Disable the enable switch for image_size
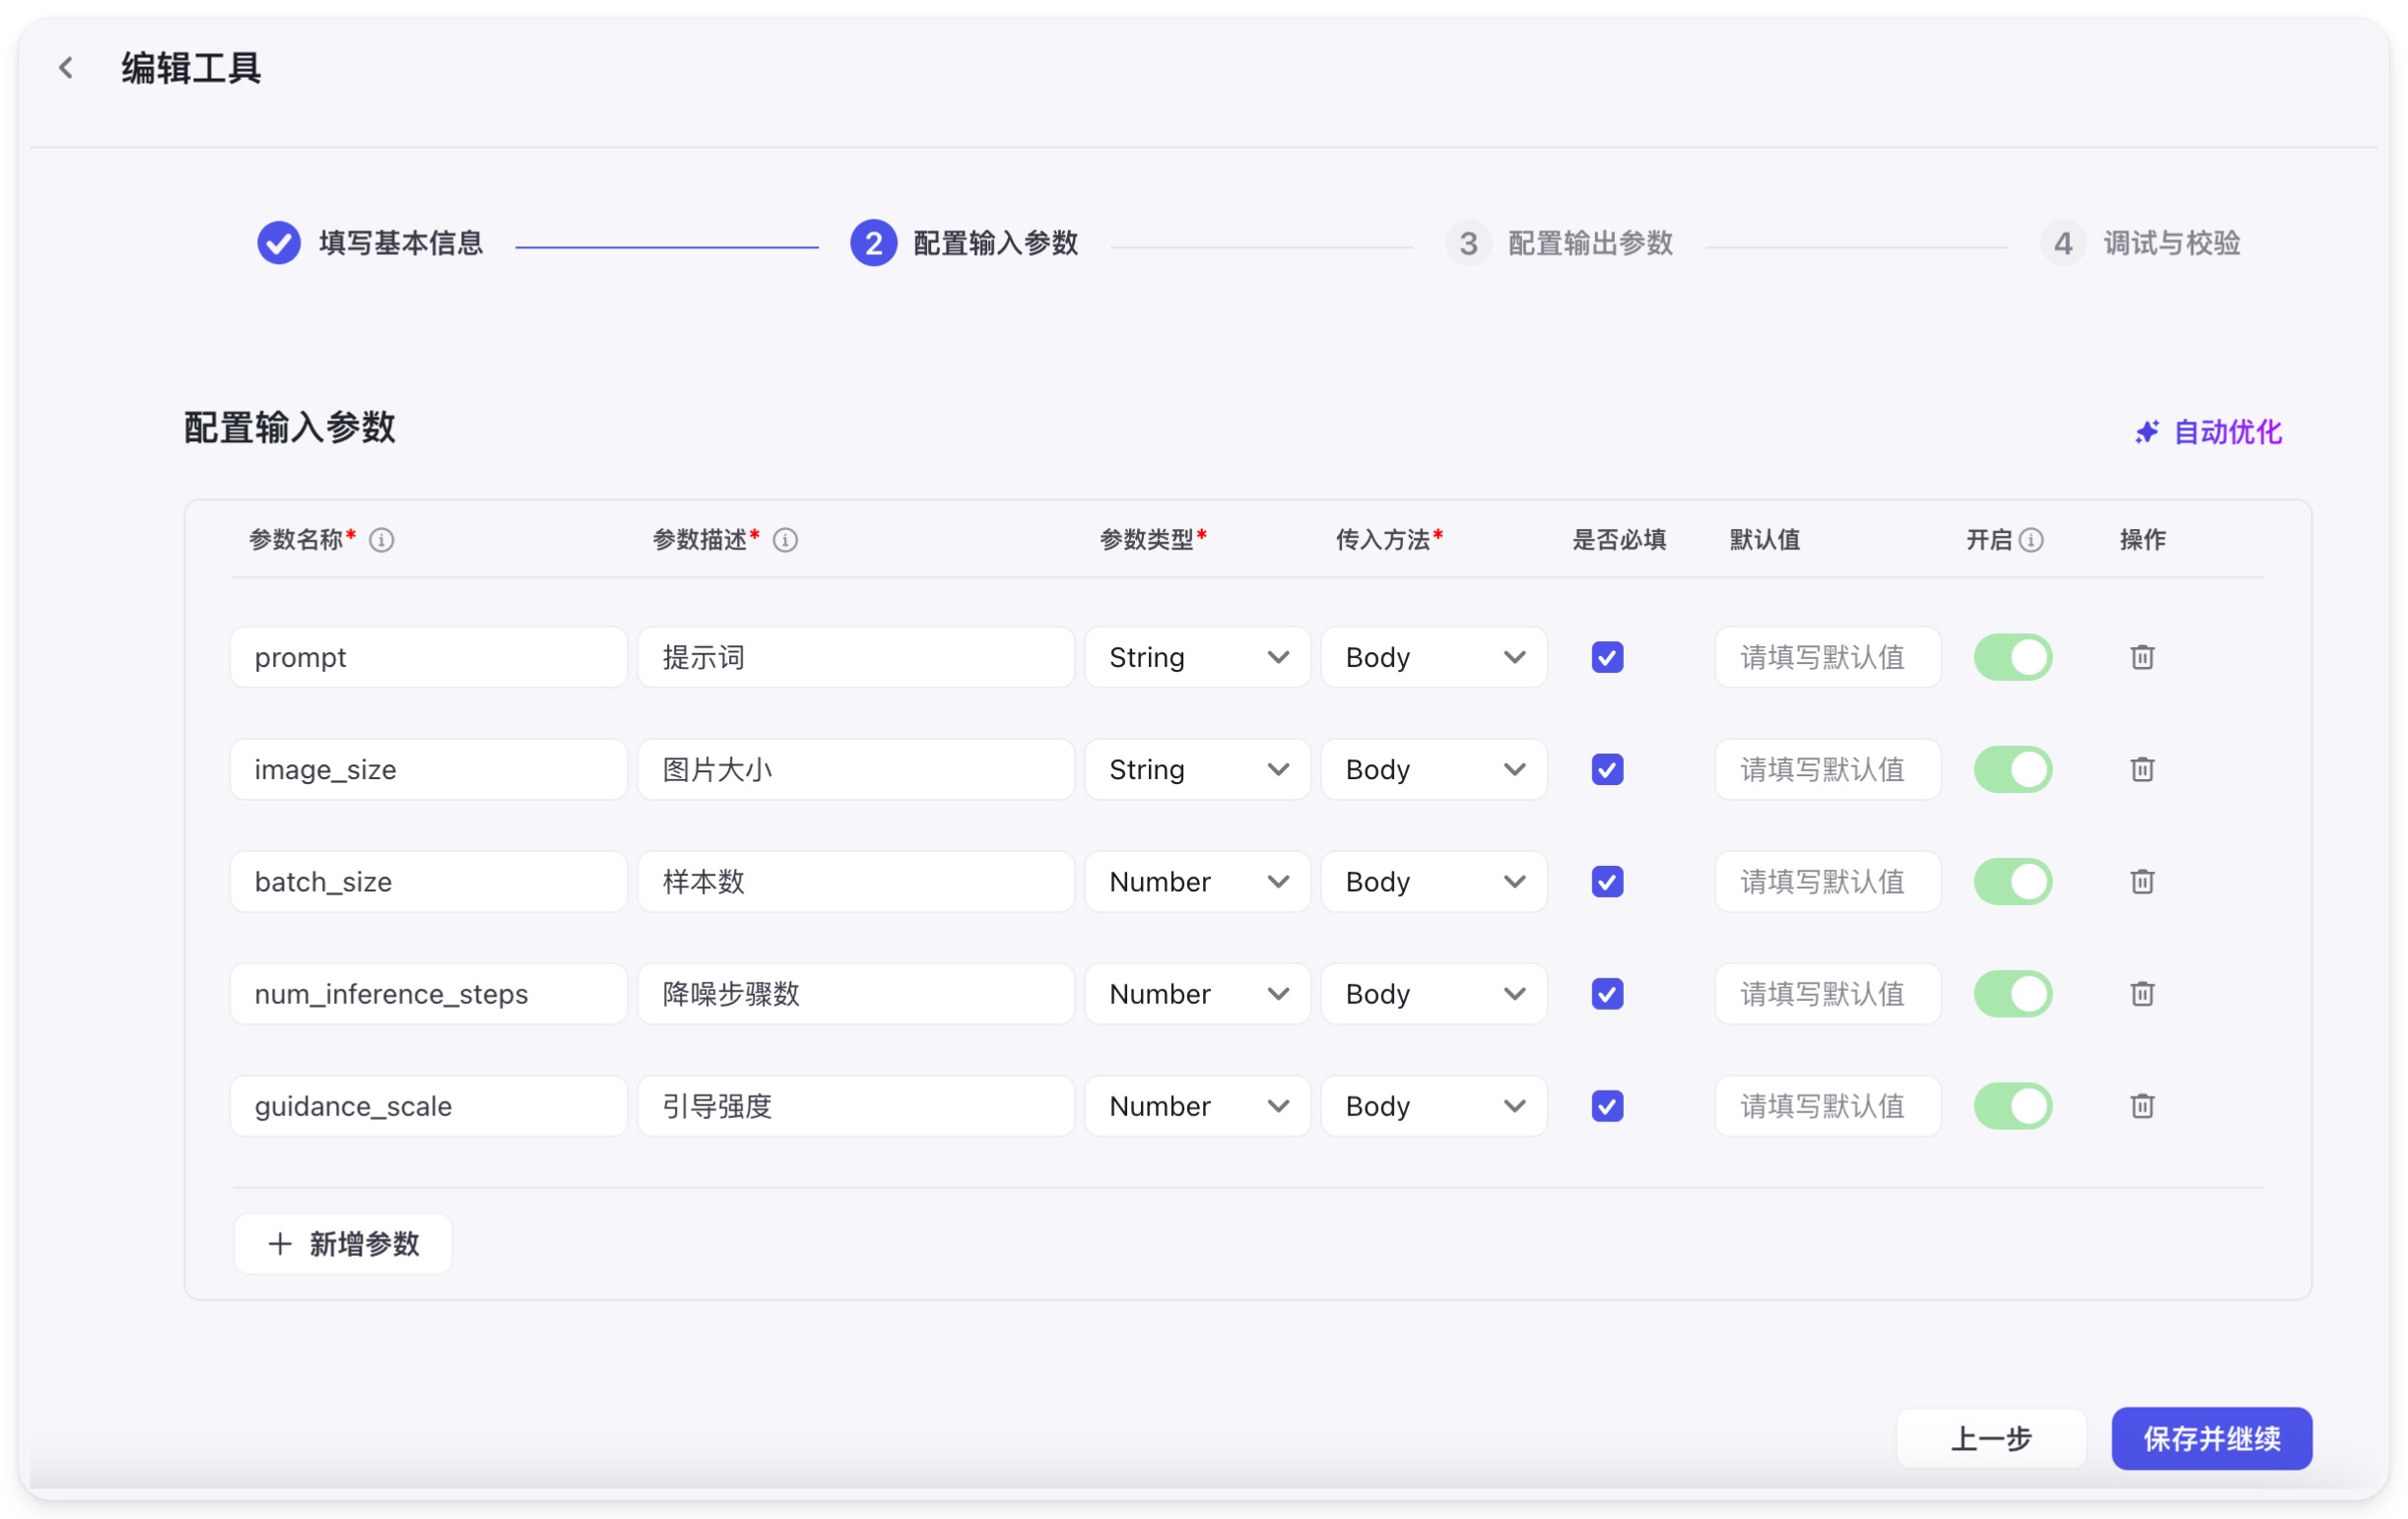Screen dimensions: 2408x1519 click(2012, 769)
